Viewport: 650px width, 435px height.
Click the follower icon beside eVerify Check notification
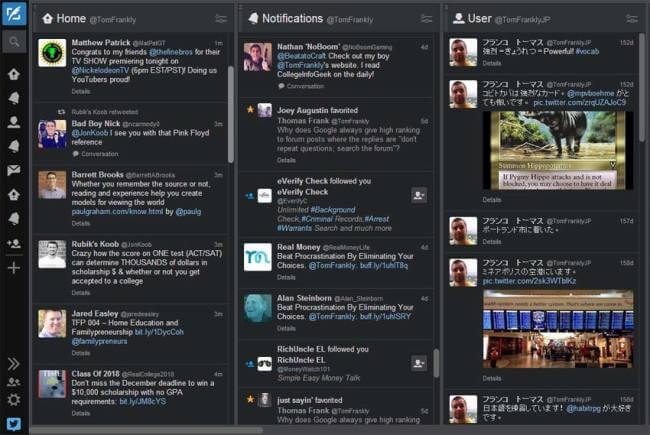(x=250, y=195)
